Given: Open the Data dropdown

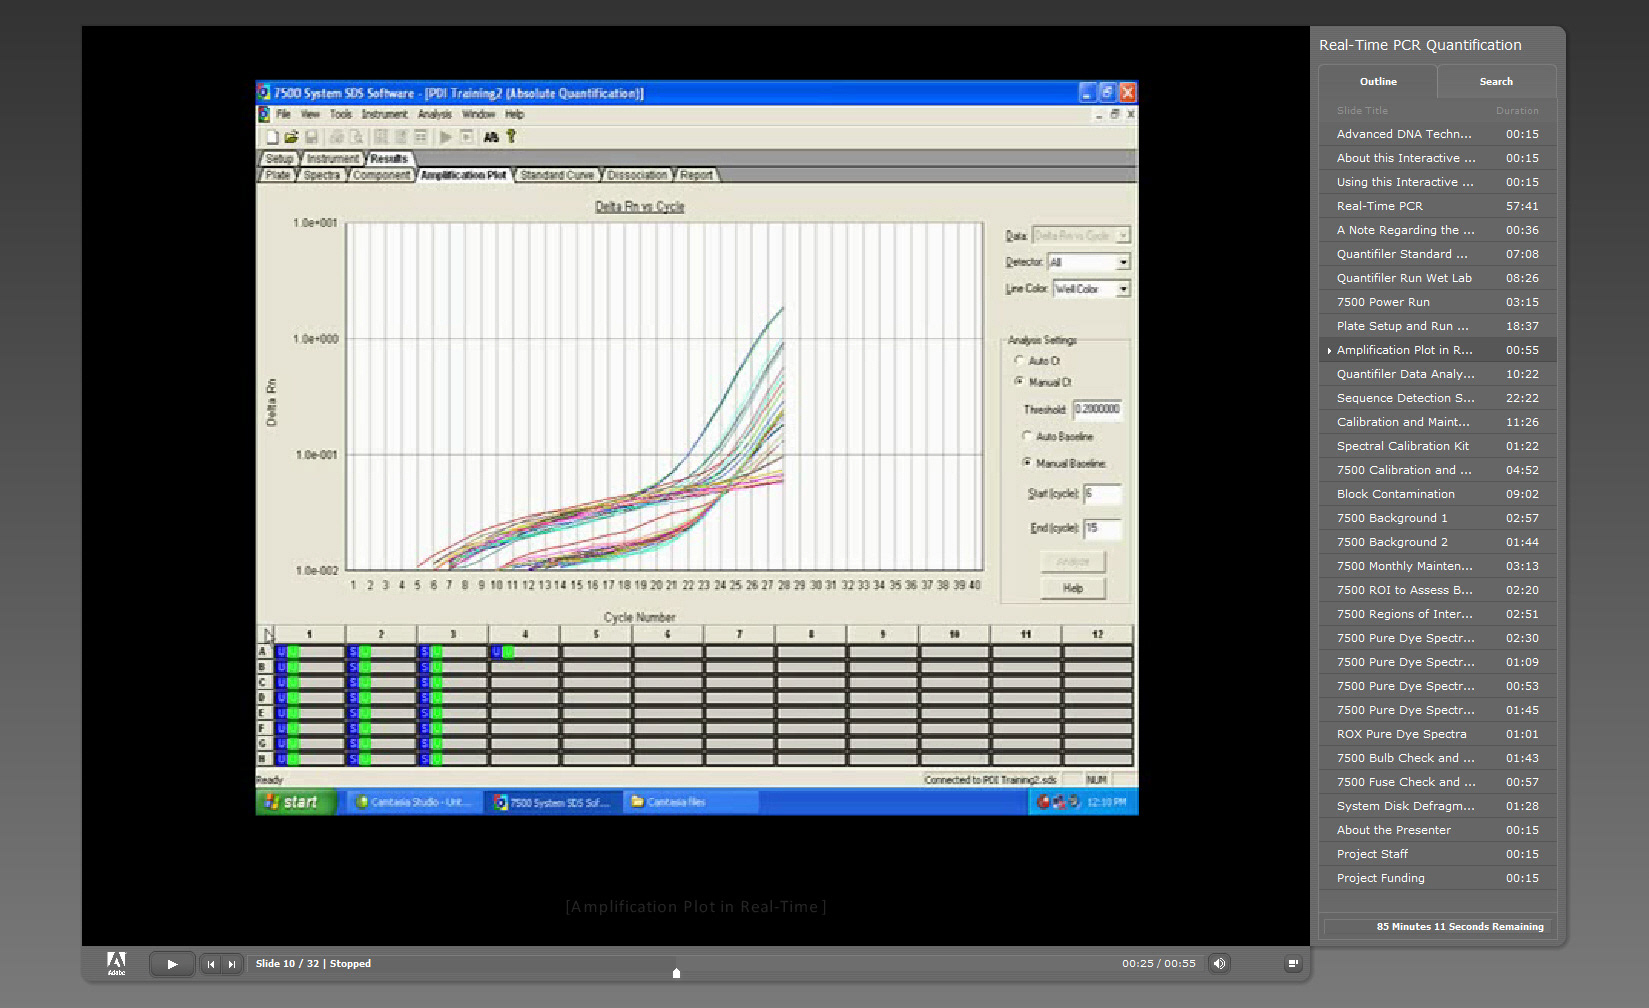Looking at the screenshot, I should (1081, 235).
